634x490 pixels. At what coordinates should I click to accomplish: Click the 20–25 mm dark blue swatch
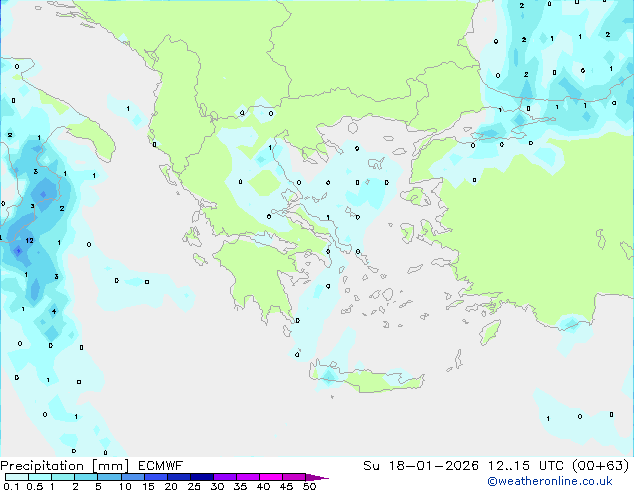[179, 477]
